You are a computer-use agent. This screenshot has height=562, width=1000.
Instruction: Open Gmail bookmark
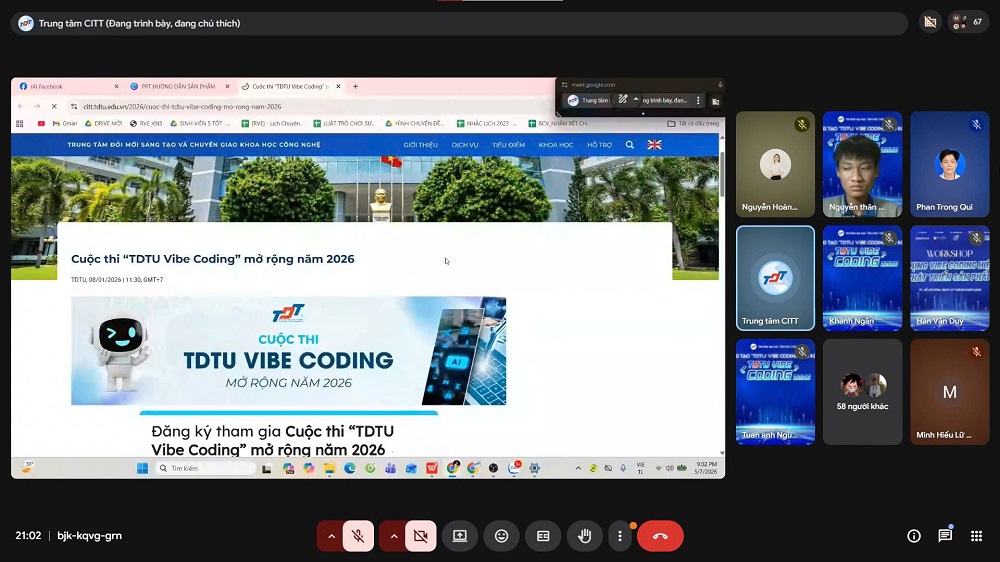pos(64,123)
